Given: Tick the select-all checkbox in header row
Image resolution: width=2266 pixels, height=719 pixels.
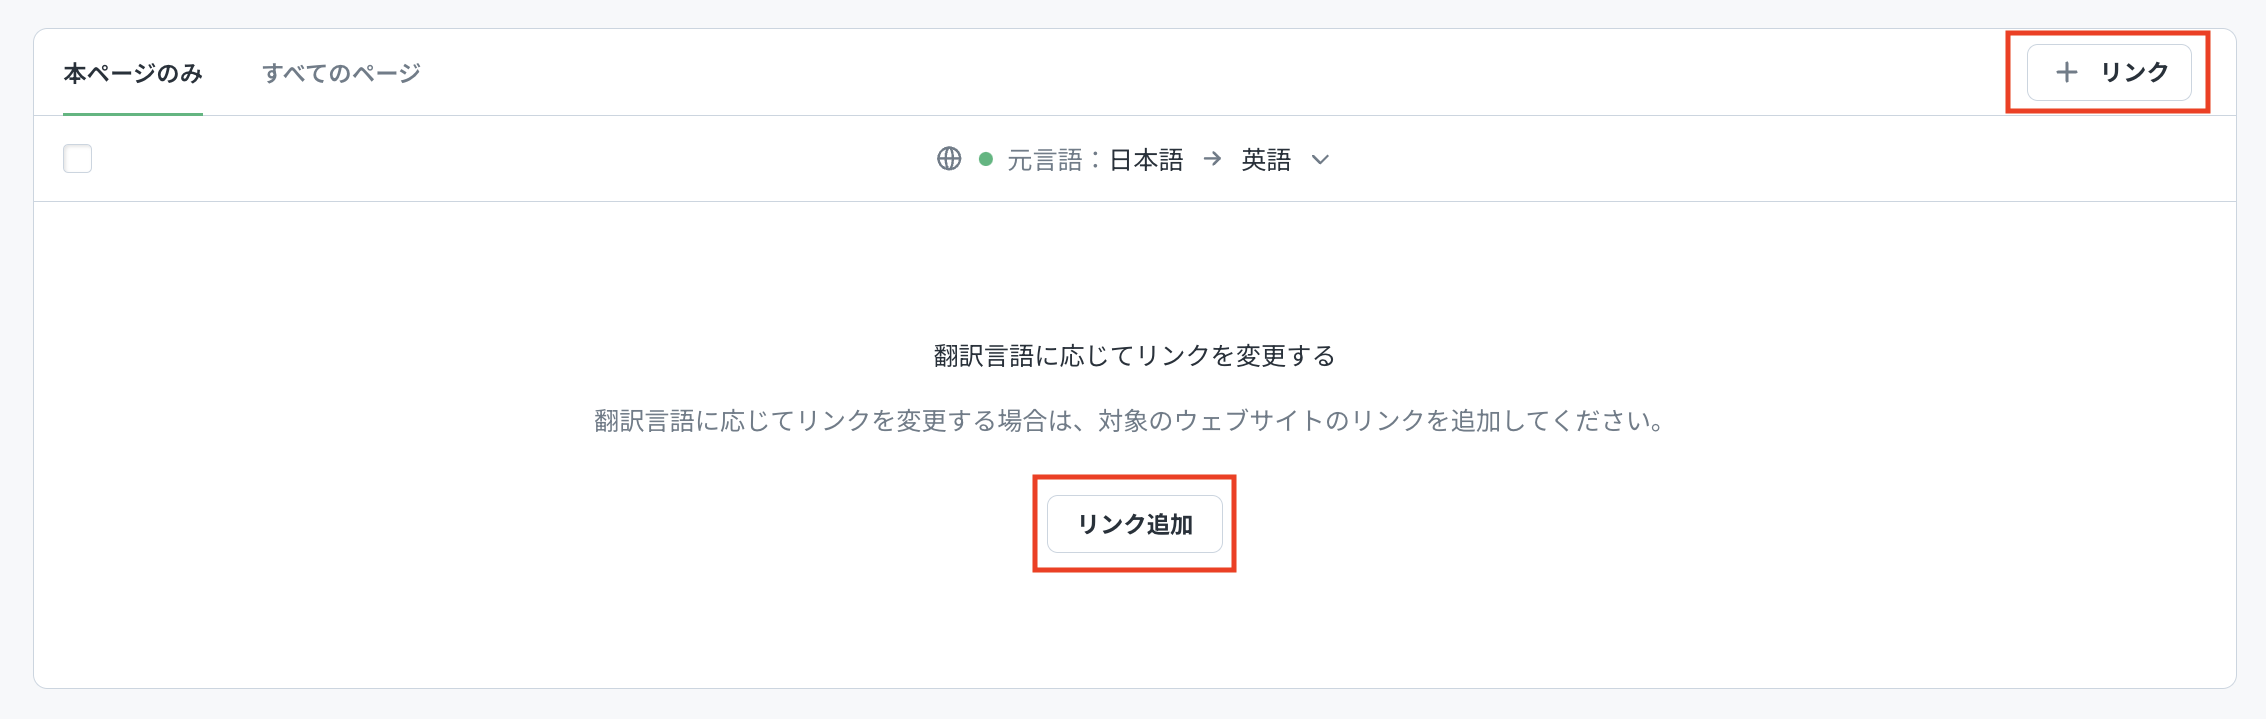Looking at the screenshot, I should click(x=78, y=159).
